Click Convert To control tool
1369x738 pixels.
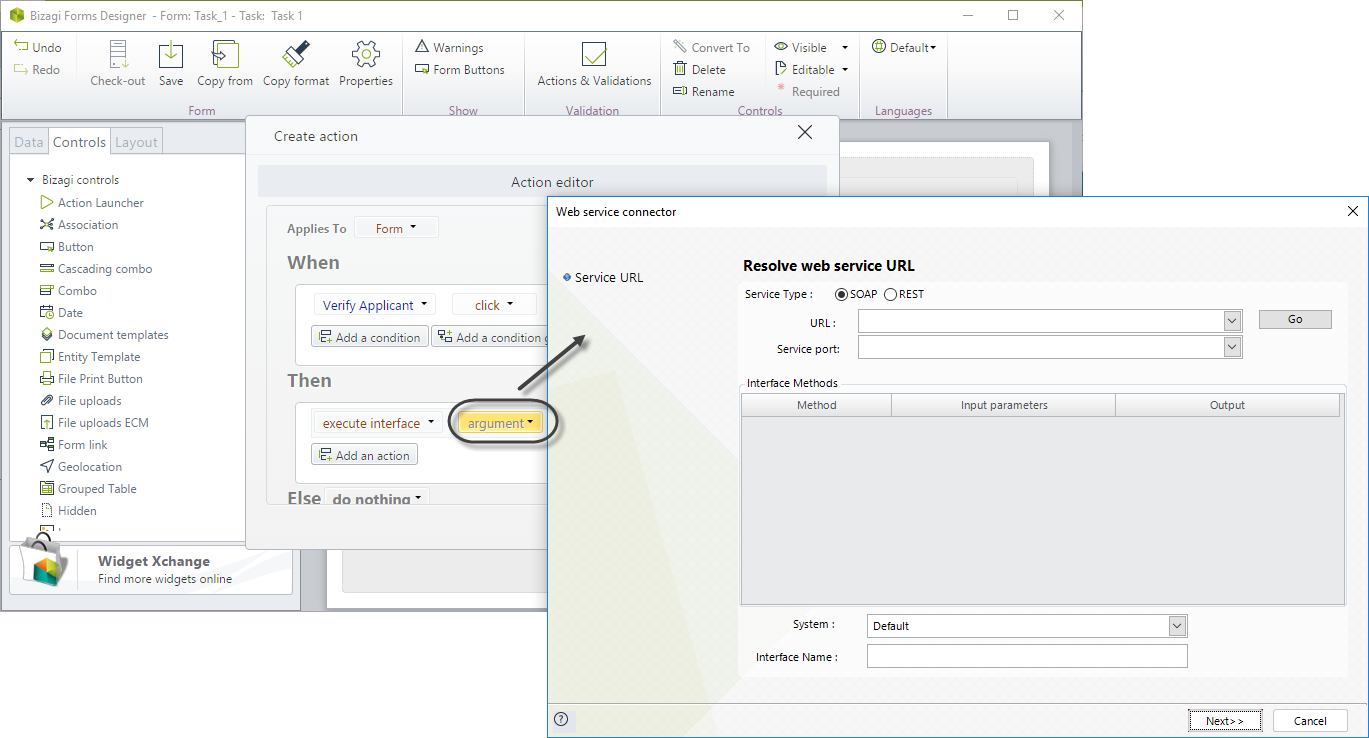pos(711,47)
